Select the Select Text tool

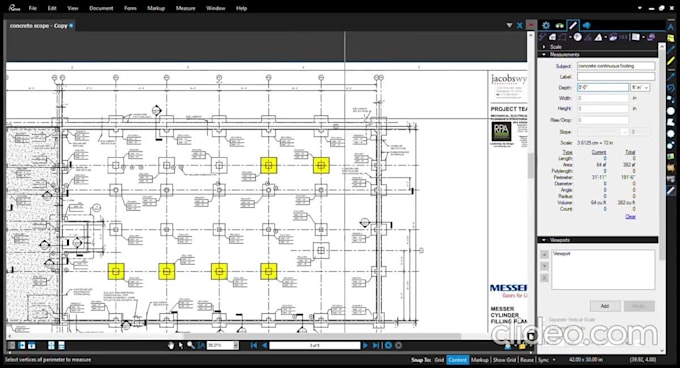(201, 345)
